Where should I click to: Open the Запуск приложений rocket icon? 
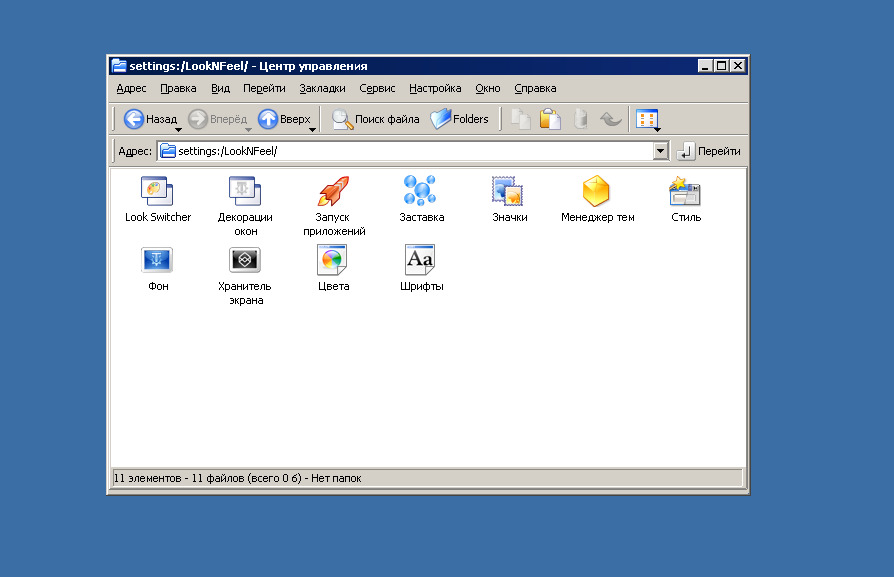tap(333, 191)
